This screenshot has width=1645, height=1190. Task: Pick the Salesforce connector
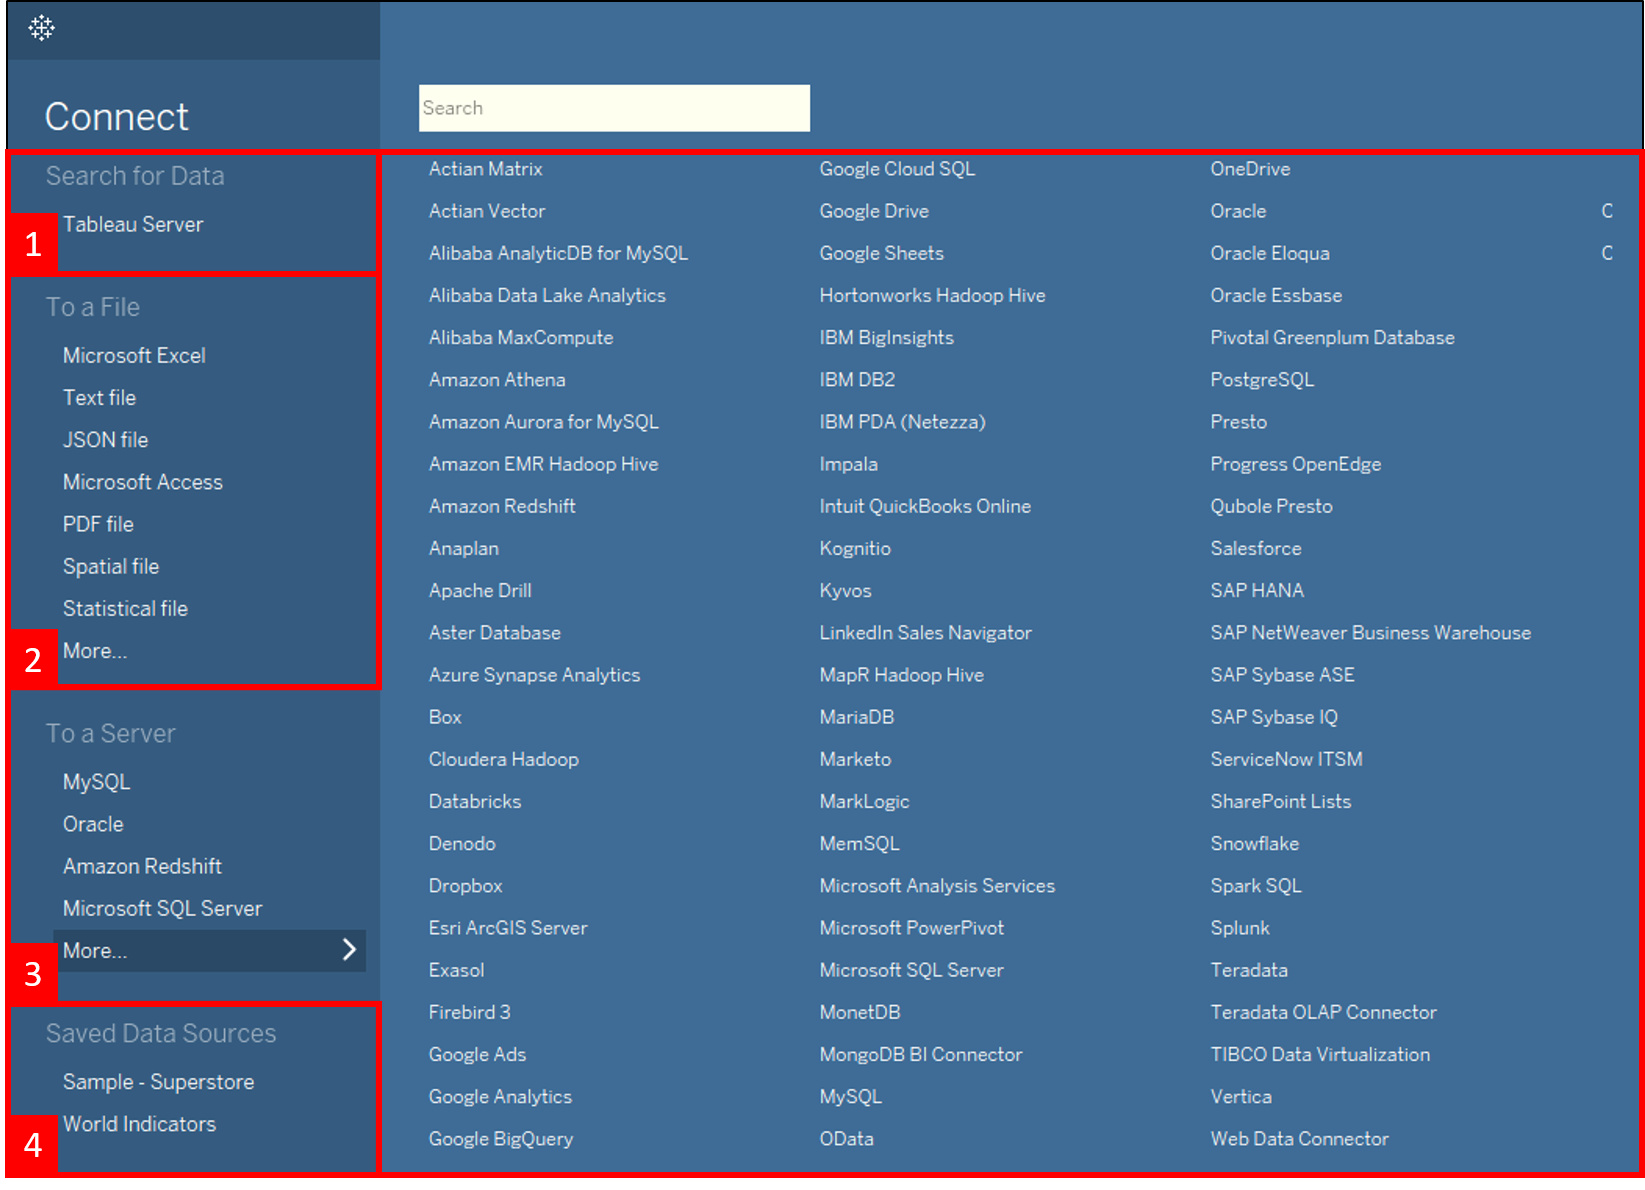[x=1255, y=549]
